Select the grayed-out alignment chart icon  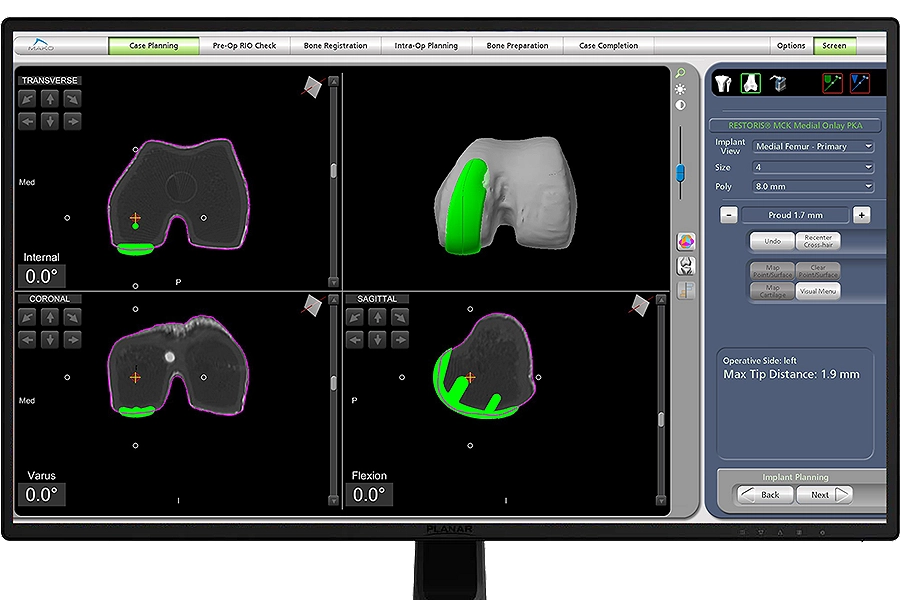pos(686,290)
